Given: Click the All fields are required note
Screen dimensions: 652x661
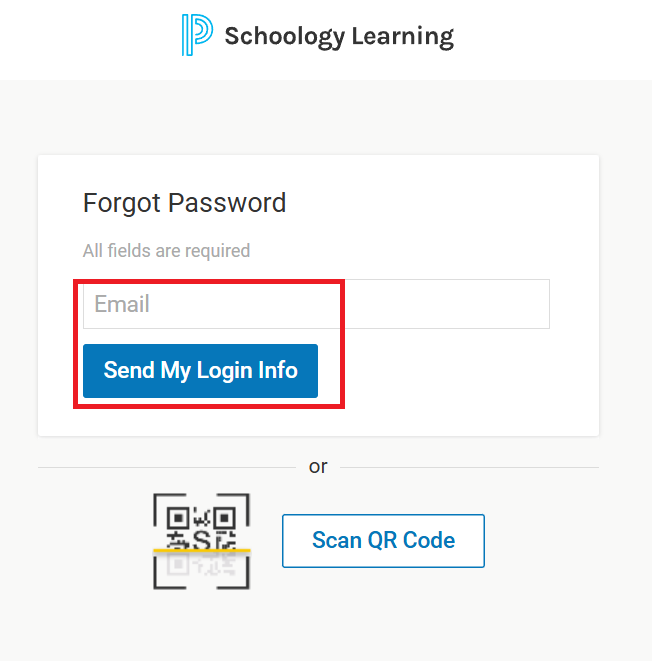Looking at the screenshot, I should (x=166, y=251).
